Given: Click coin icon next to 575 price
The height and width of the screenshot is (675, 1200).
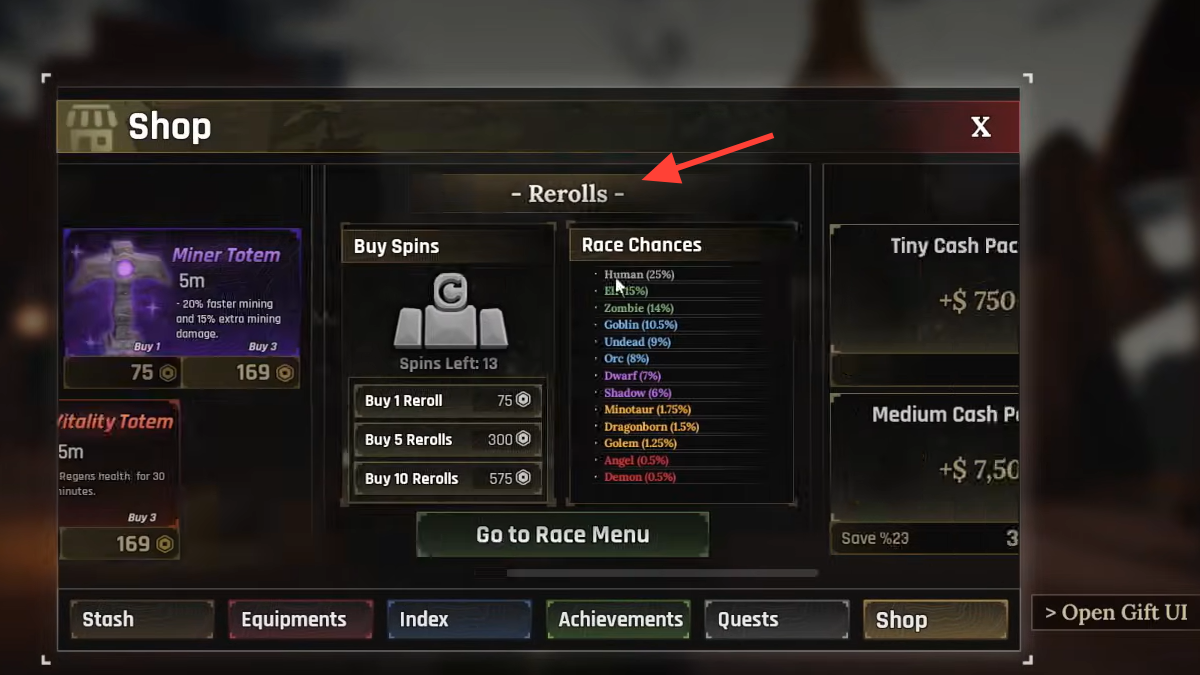Looking at the screenshot, I should (x=522, y=478).
